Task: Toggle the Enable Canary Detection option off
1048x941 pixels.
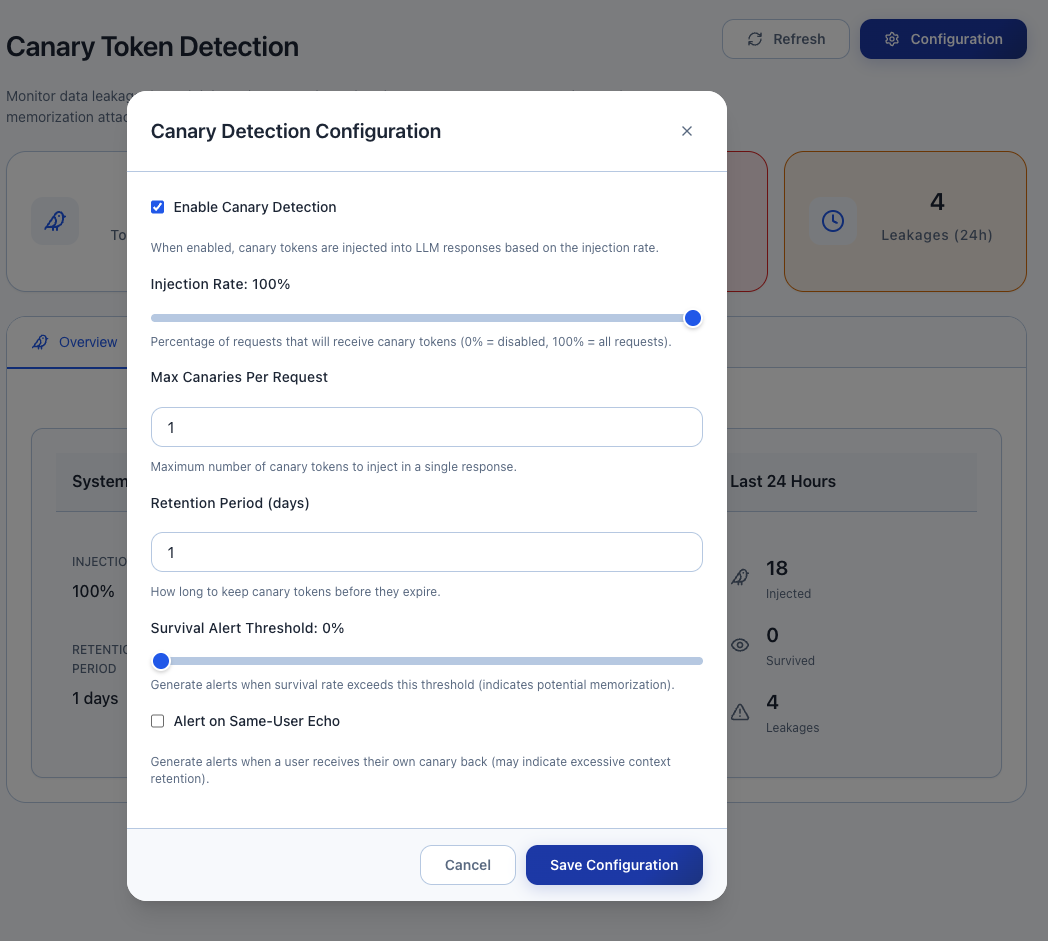Action: pyautogui.click(x=157, y=206)
